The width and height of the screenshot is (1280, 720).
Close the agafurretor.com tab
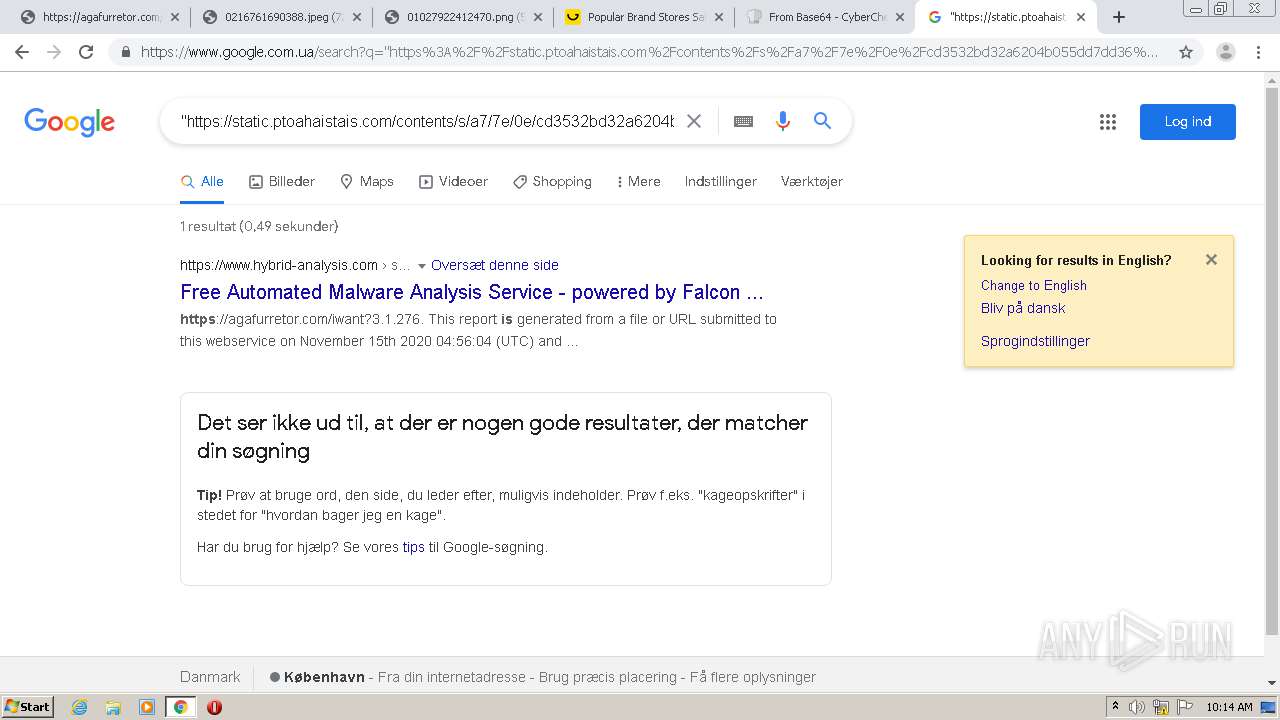[x=175, y=17]
